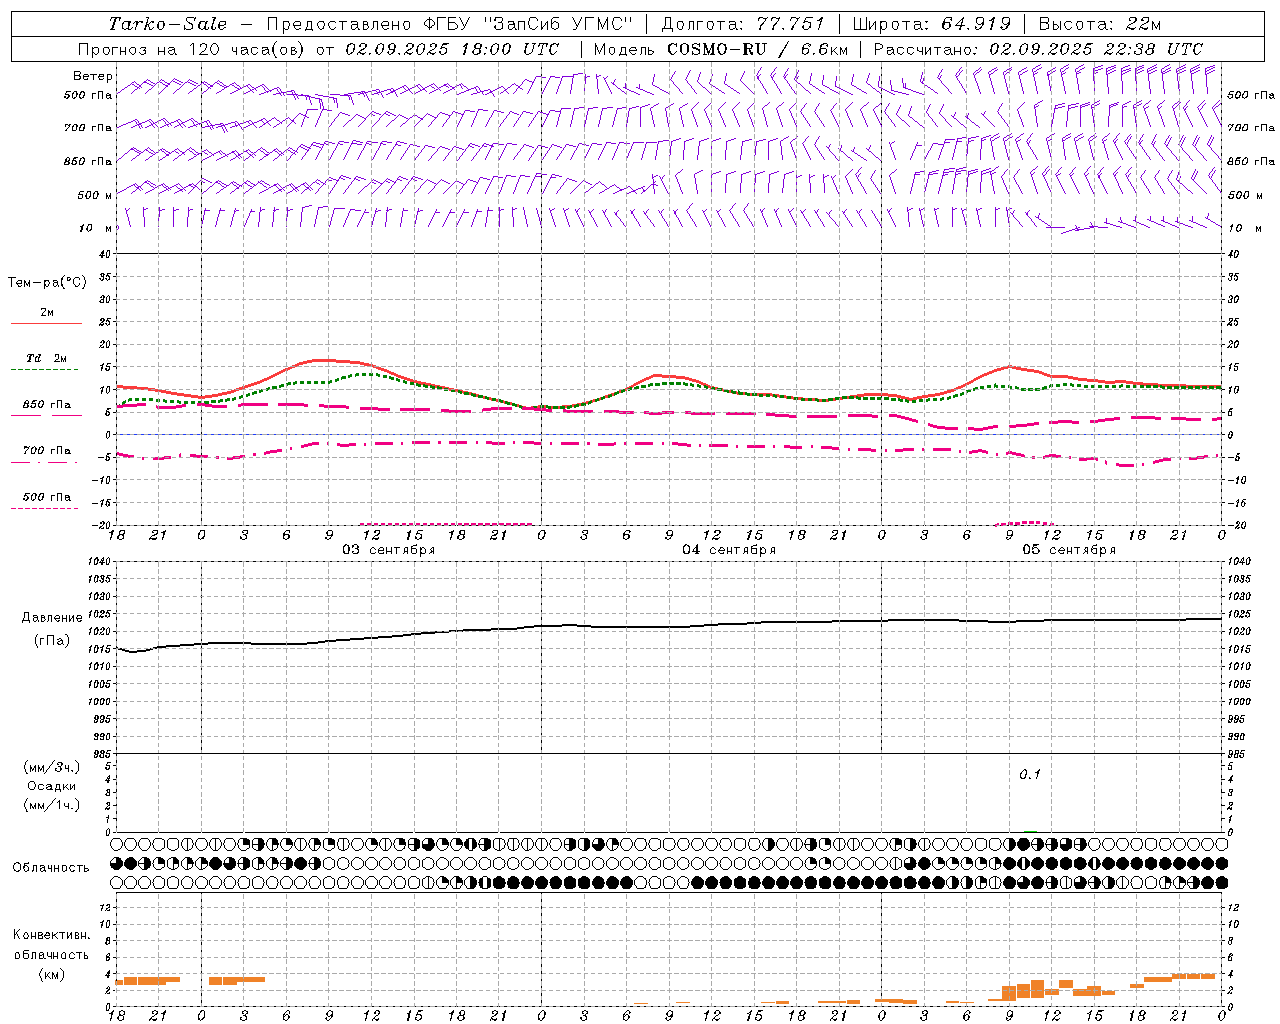Select the "Тем-ра(°C)" temperature label
This screenshot has height=1024, width=1280.
pyautogui.click(x=47, y=283)
